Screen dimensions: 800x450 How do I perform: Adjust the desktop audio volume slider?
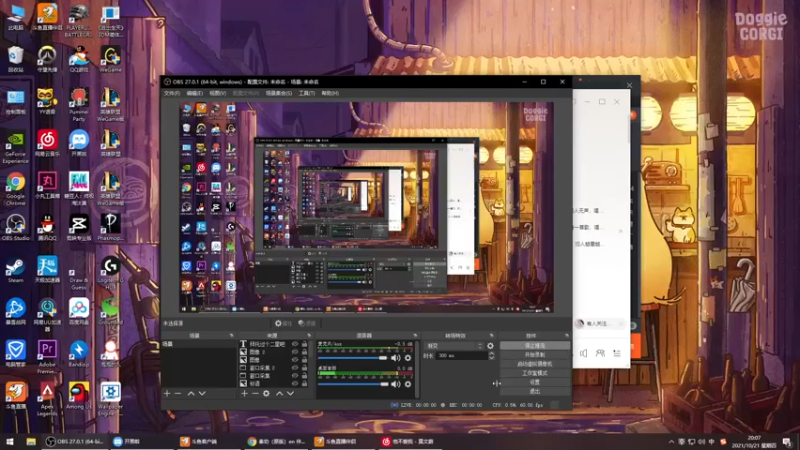[x=353, y=384]
